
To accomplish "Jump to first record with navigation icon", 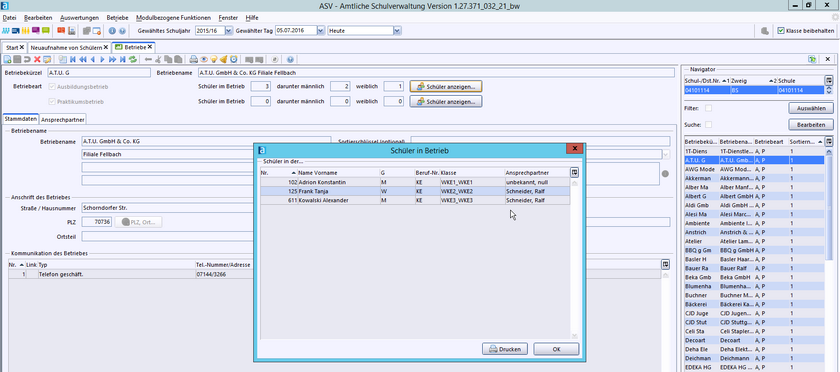I will (x=72, y=59).
